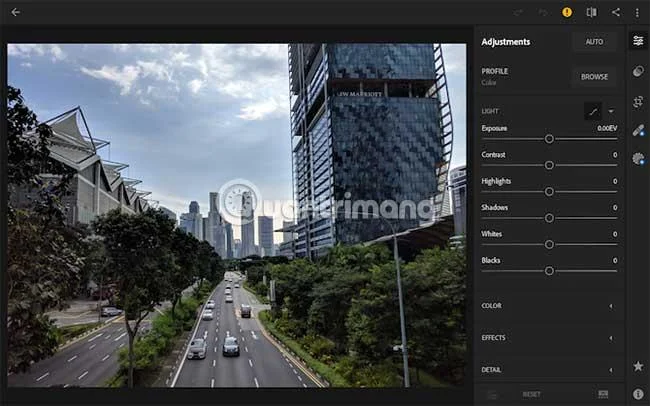Toggle the before/after compare view
The height and width of the screenshot is (406, 650).
pos(592,12)
